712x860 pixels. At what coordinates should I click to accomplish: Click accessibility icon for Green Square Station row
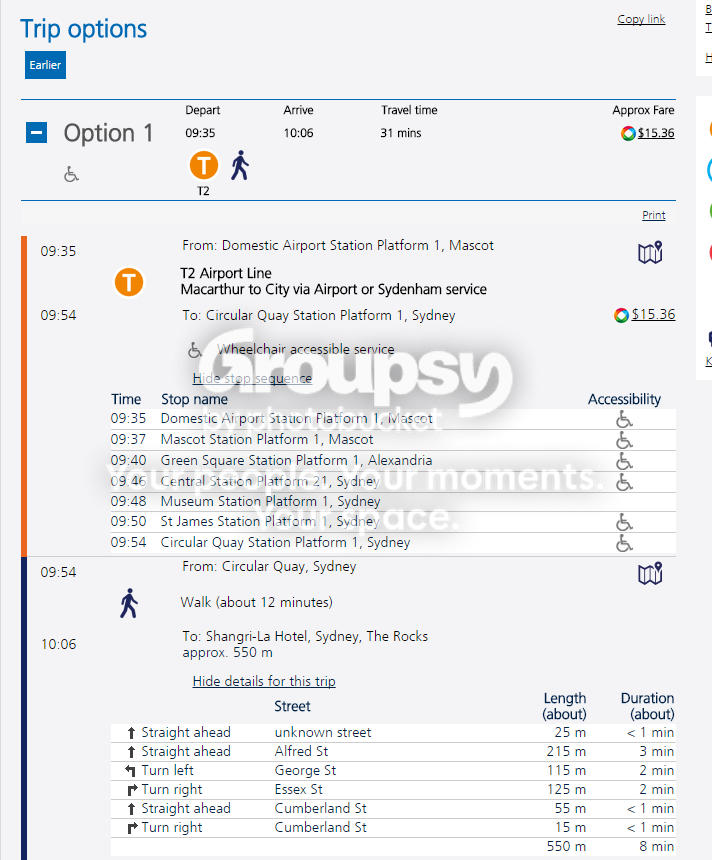click(x=624, y=461)
